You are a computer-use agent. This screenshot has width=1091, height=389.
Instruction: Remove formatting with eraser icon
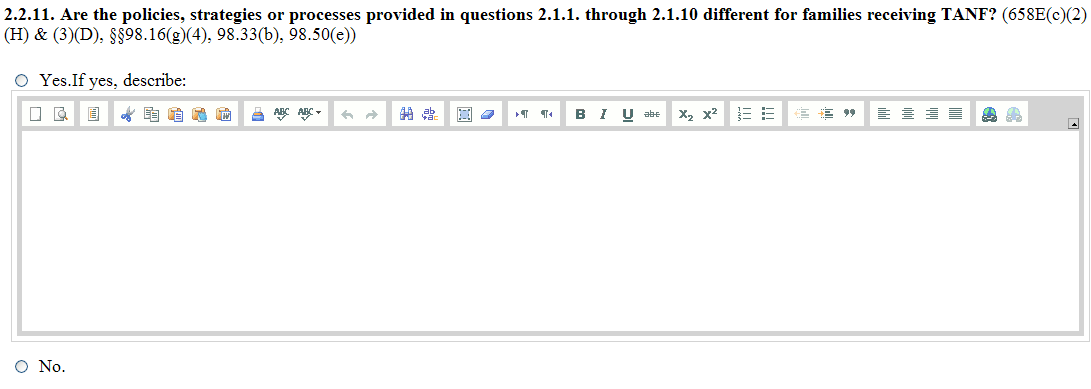487,114
